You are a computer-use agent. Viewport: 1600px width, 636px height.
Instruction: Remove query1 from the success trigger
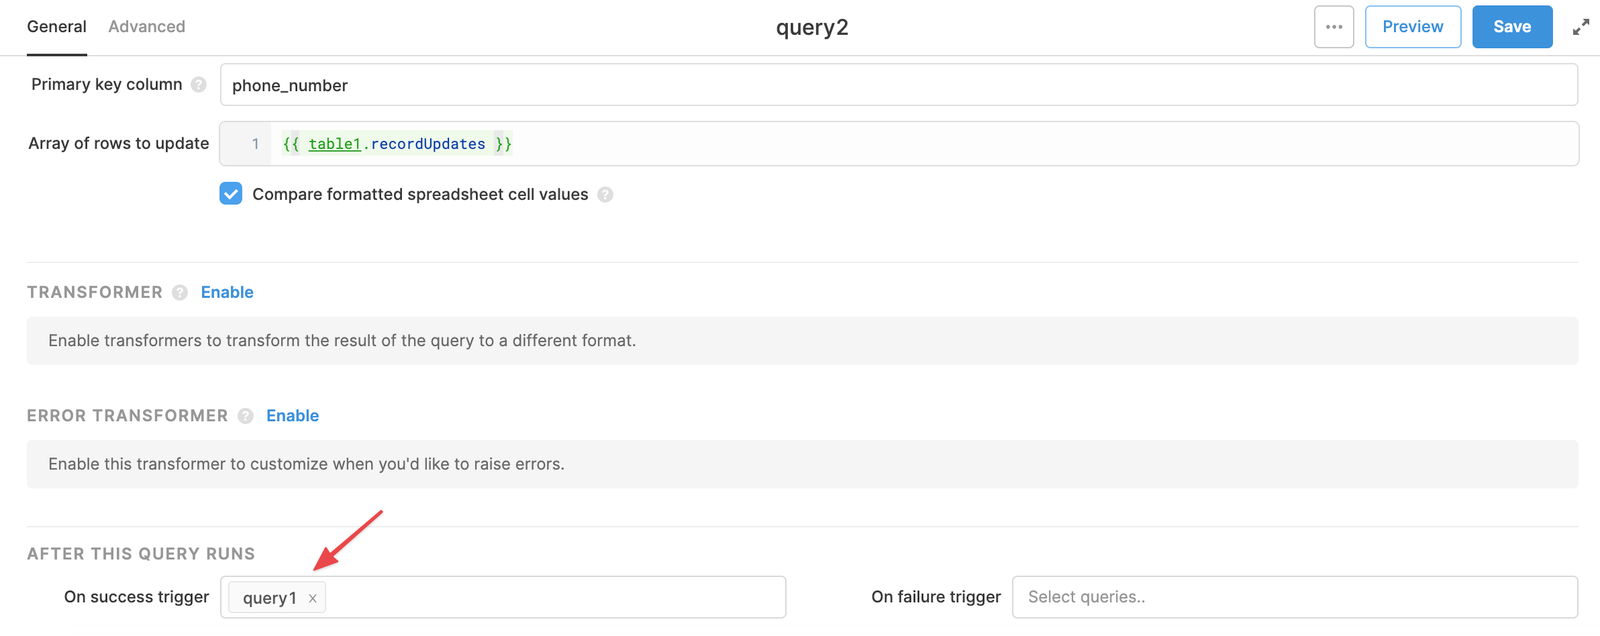coord(313,598)
